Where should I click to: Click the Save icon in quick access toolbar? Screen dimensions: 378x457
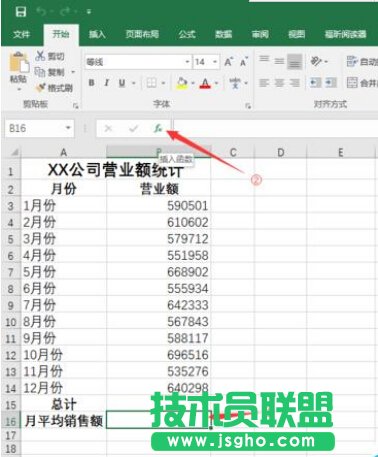point(21,12)
